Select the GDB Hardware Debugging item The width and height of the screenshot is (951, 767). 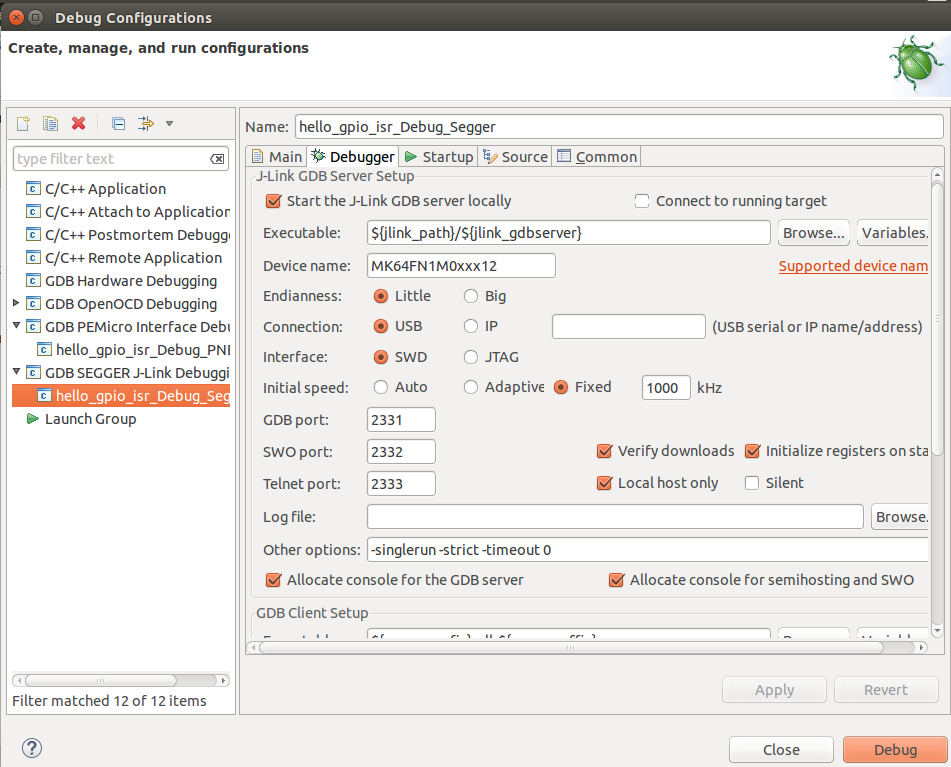(121, 281)
